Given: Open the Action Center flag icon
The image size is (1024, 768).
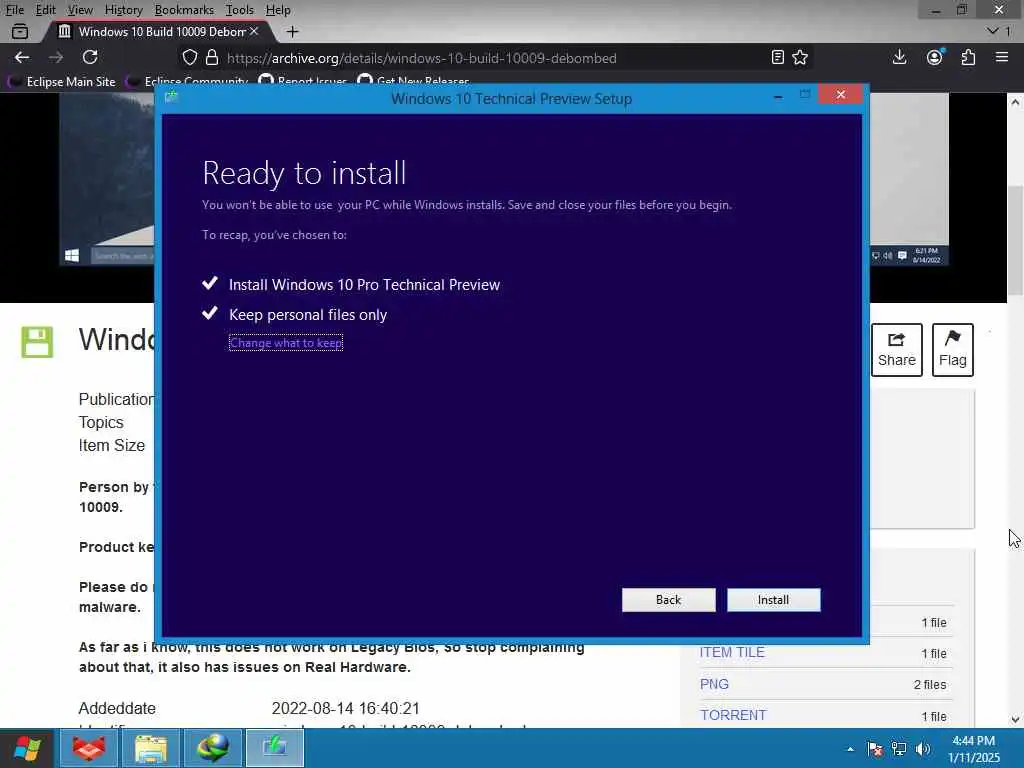Looking at the screenshot, I should click(x=875, y=749).
